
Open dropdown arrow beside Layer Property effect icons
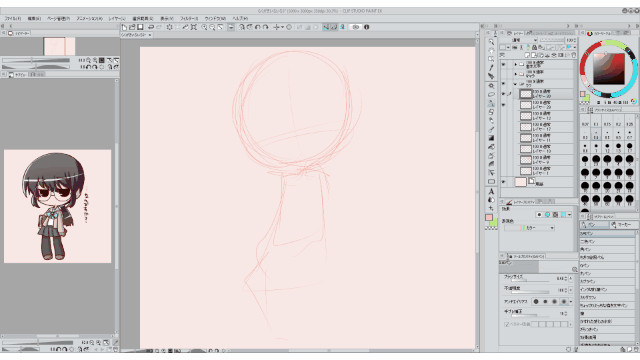coord(569,215)
